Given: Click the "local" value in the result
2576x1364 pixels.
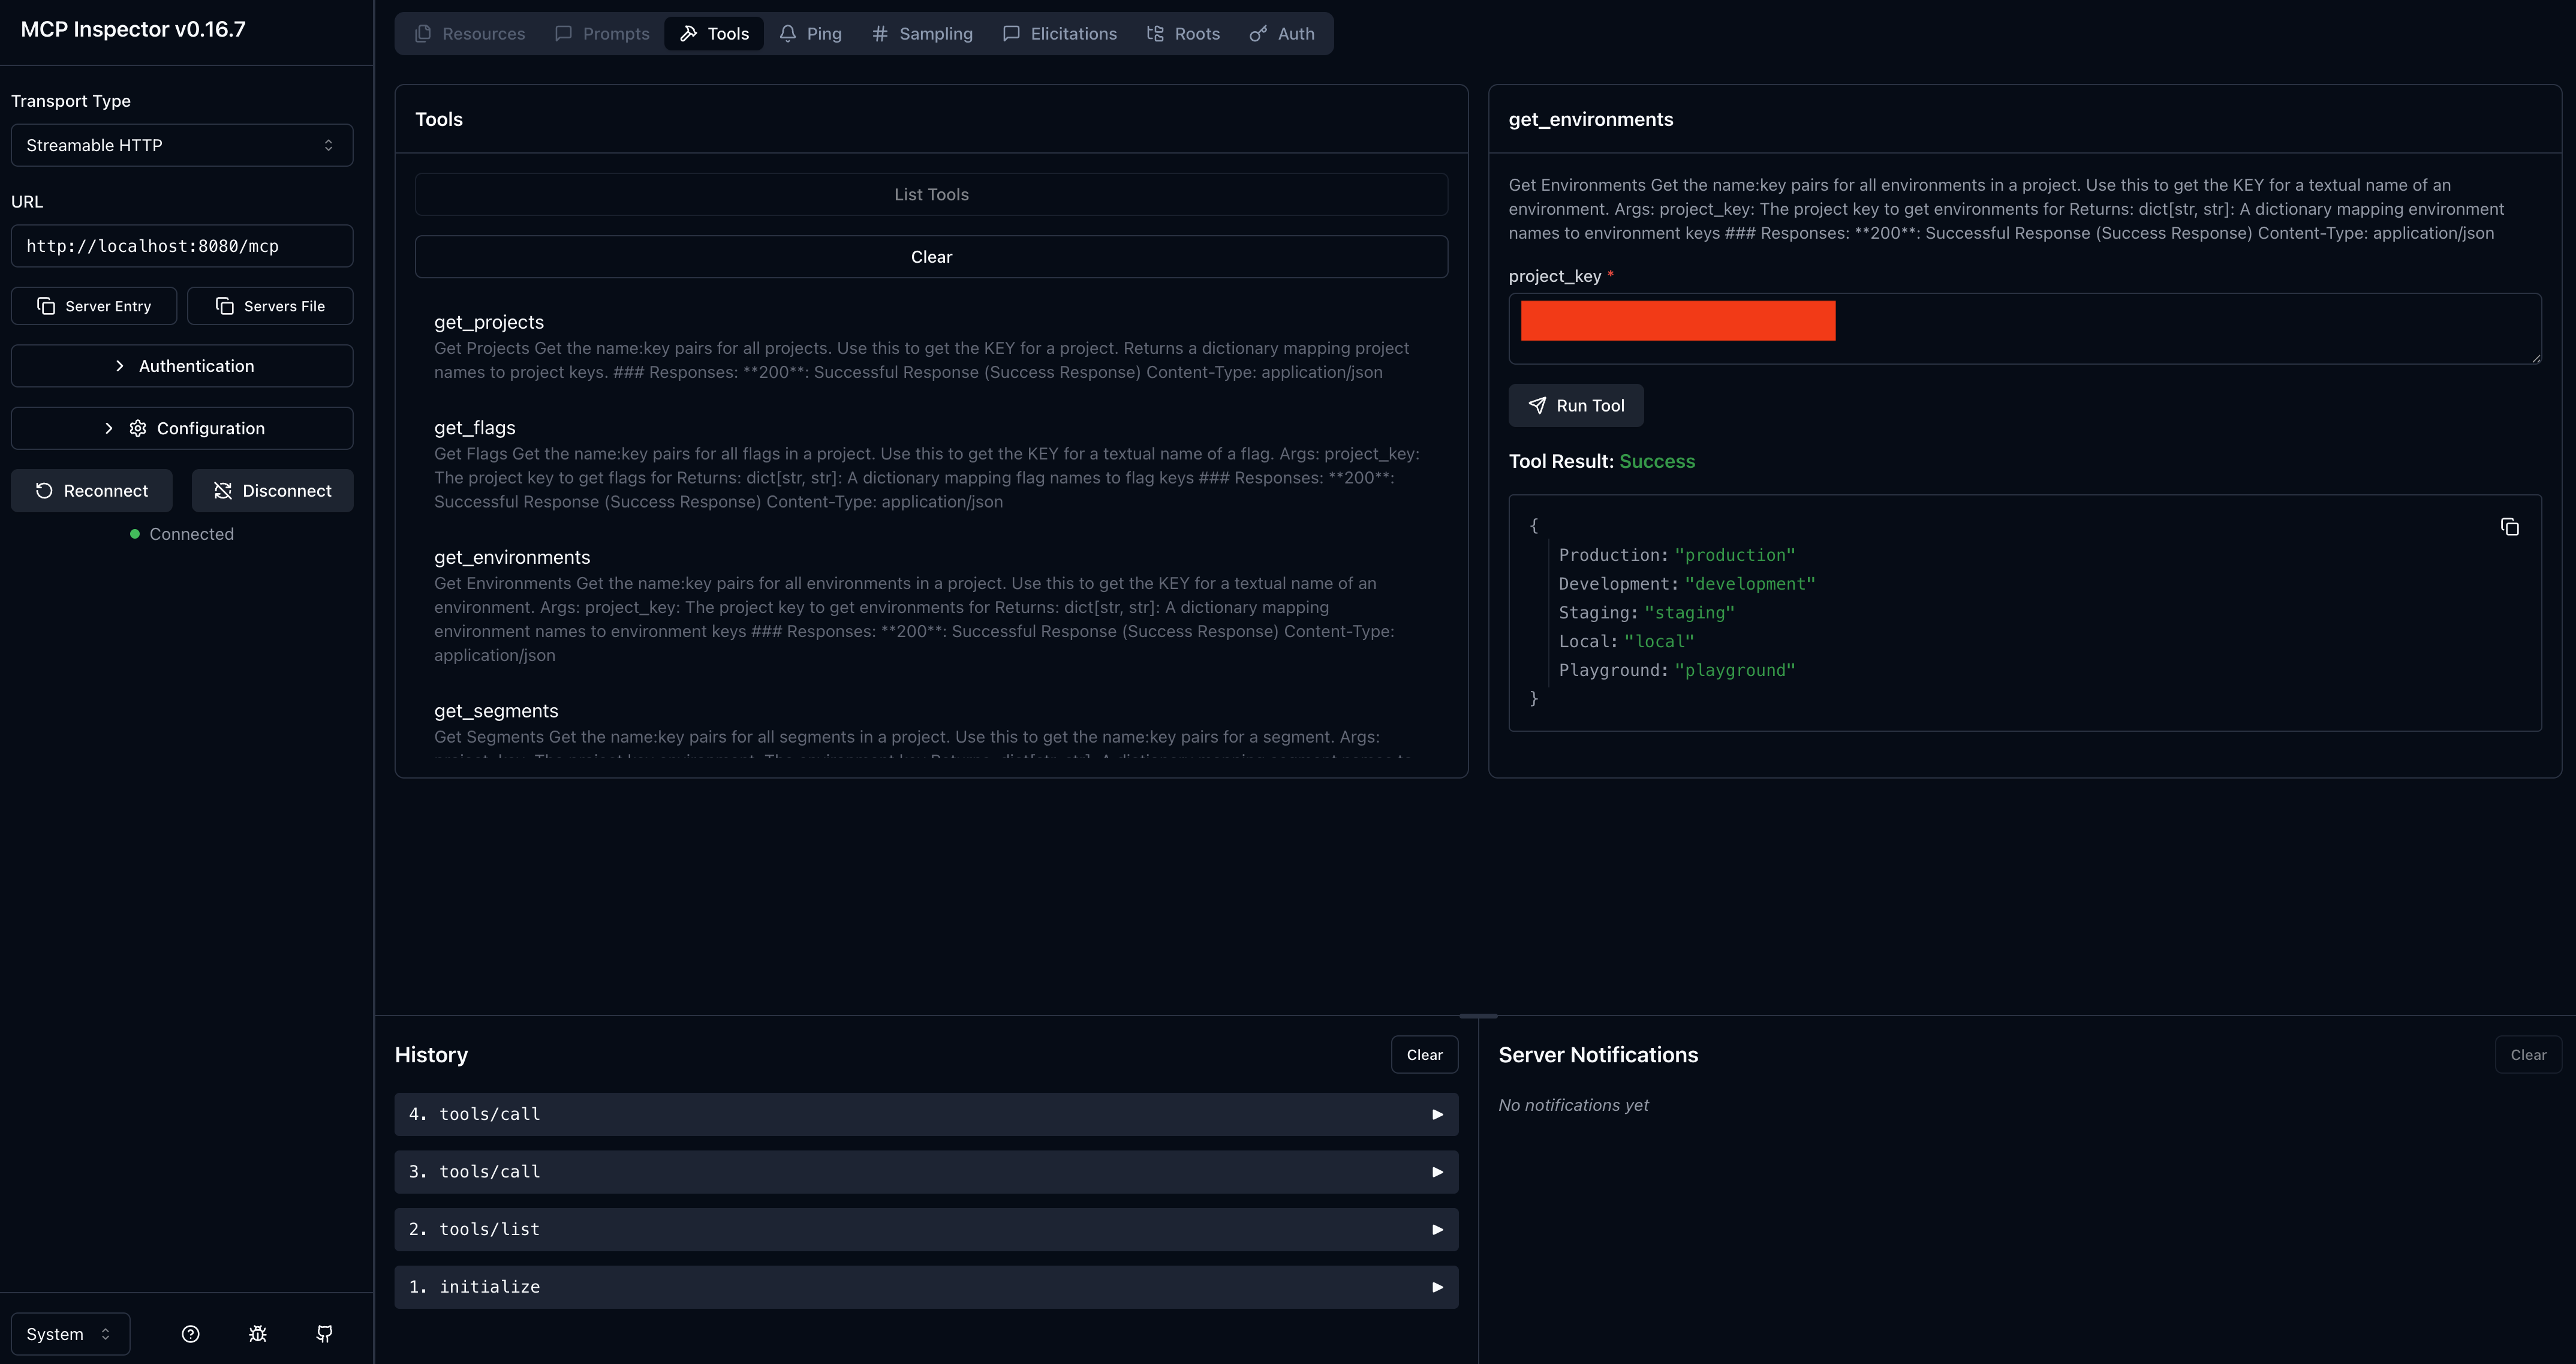Looking at the screenshot, I should click(x=1659, y=642).
